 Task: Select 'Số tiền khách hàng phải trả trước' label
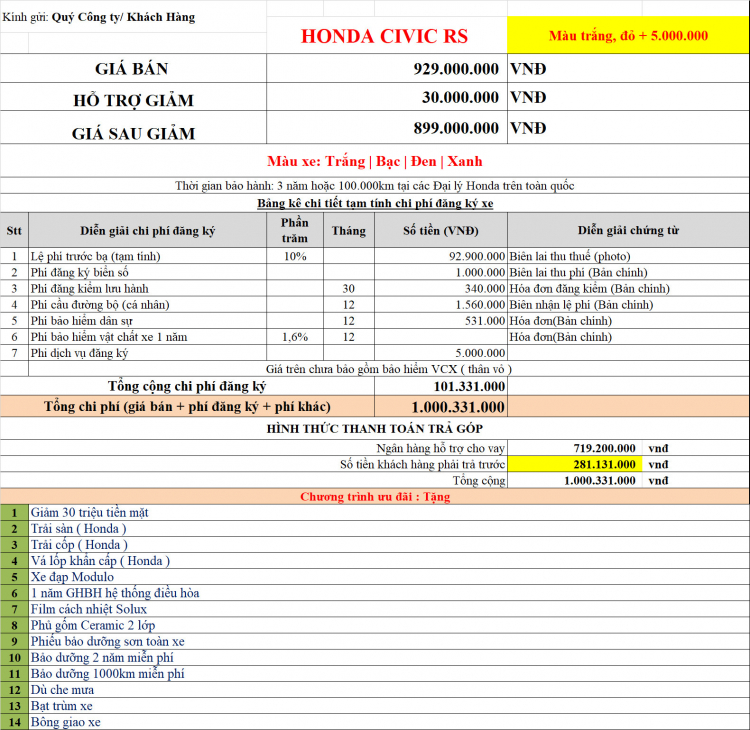pyautogui.click(x=422, y=464)
